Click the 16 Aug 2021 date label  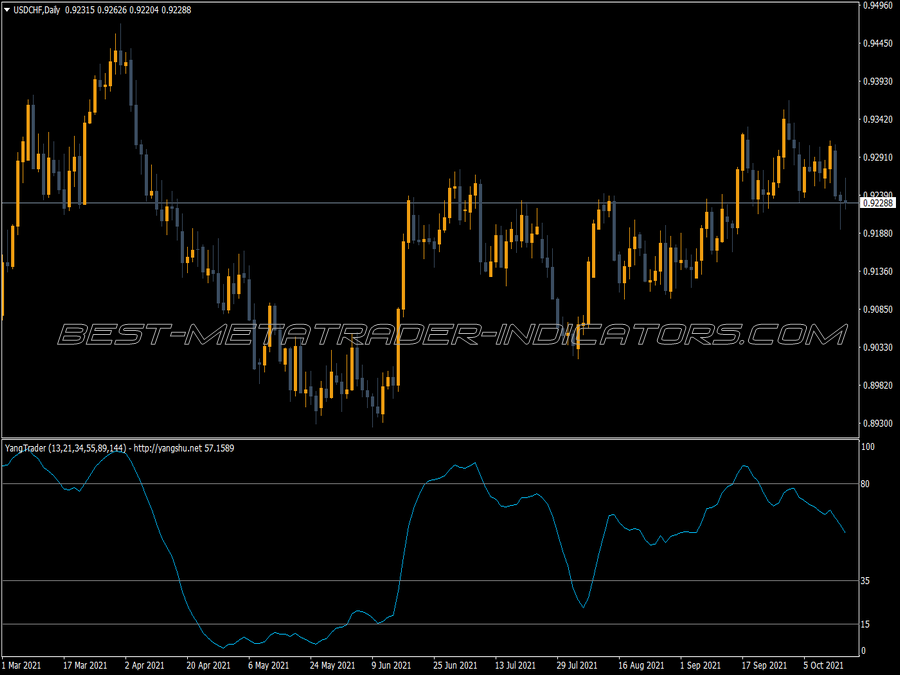[x=641, y=666]
